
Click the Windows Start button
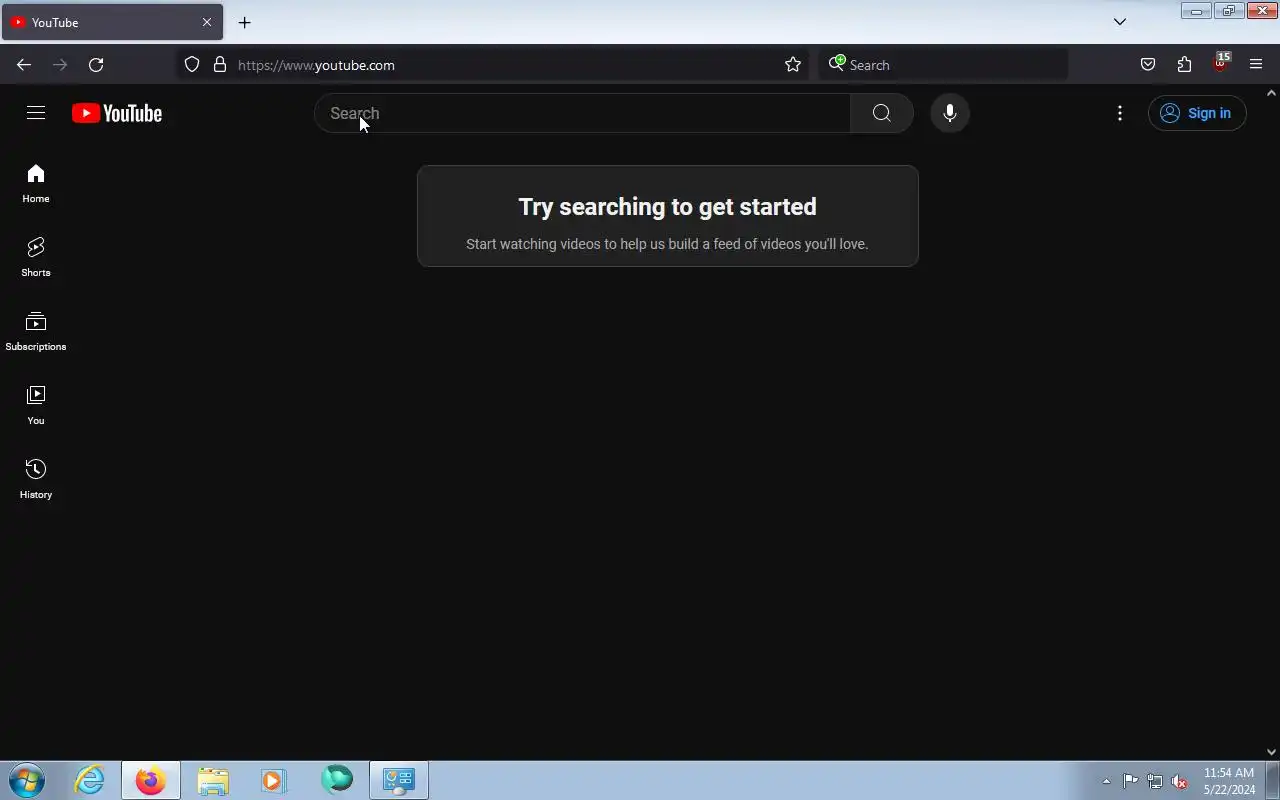point(27,780)
